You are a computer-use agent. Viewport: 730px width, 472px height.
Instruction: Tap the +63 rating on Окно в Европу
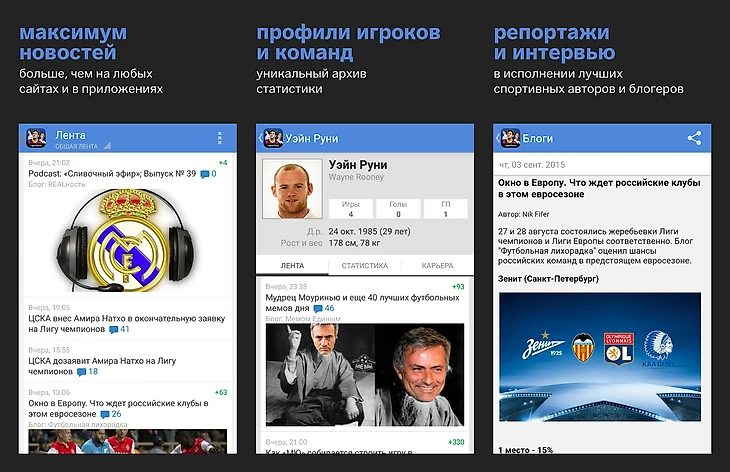[x=221, y=392]
